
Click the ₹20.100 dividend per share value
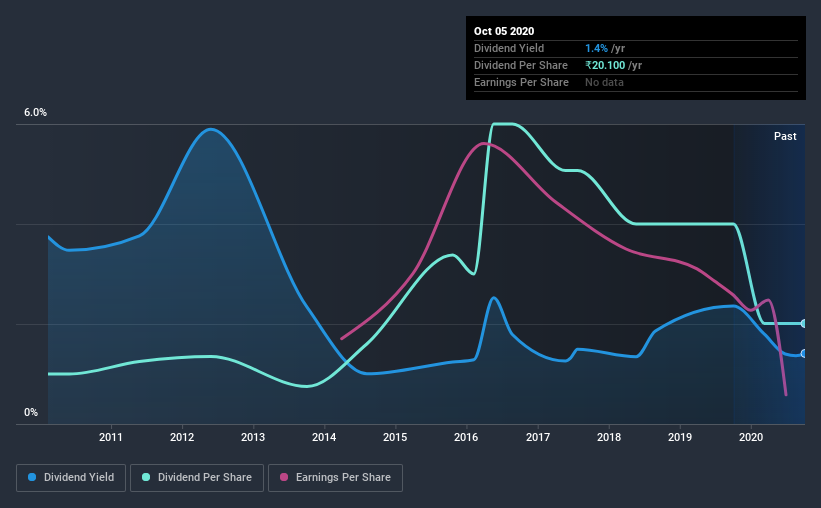pos(605,65)
